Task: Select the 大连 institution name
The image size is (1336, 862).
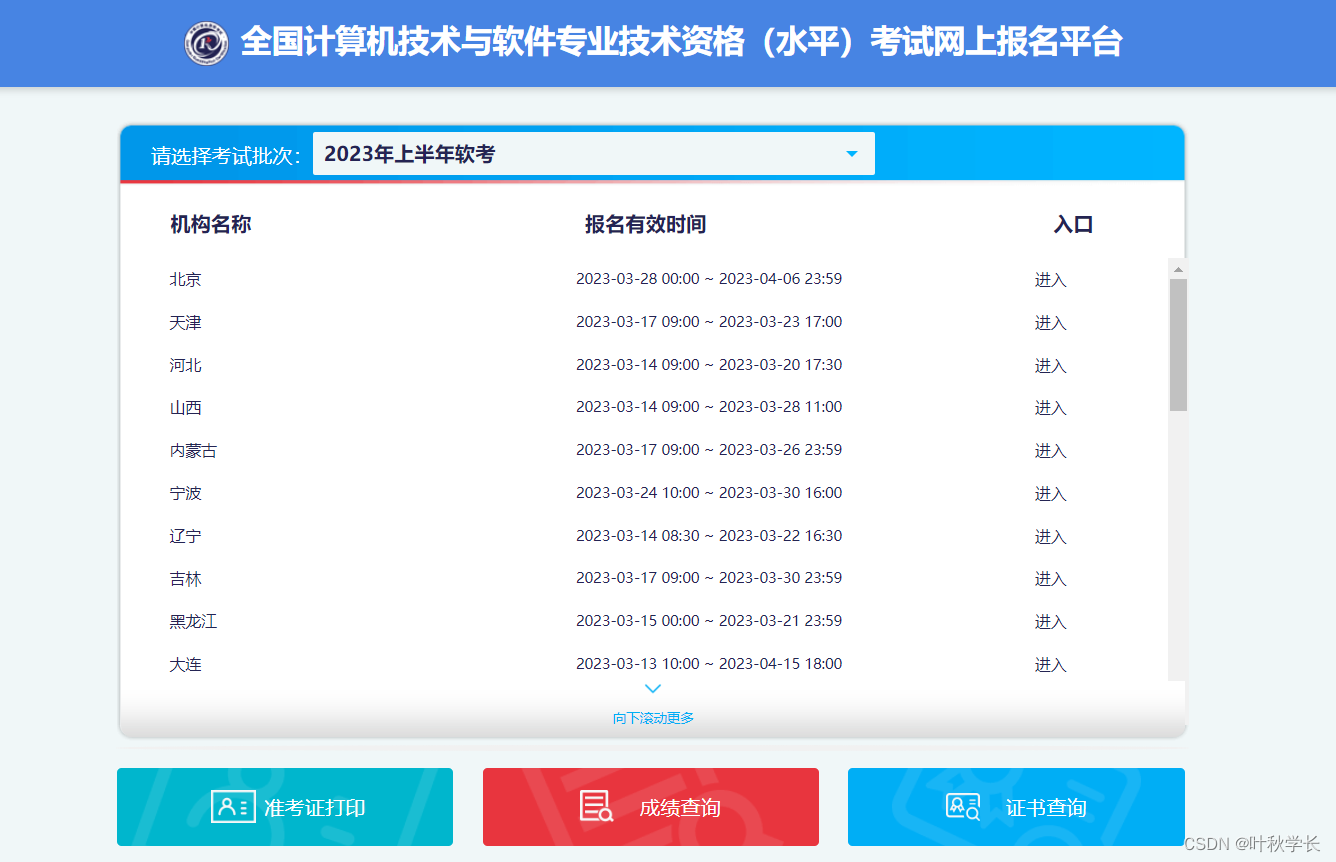Action: [x=186, y=665]
